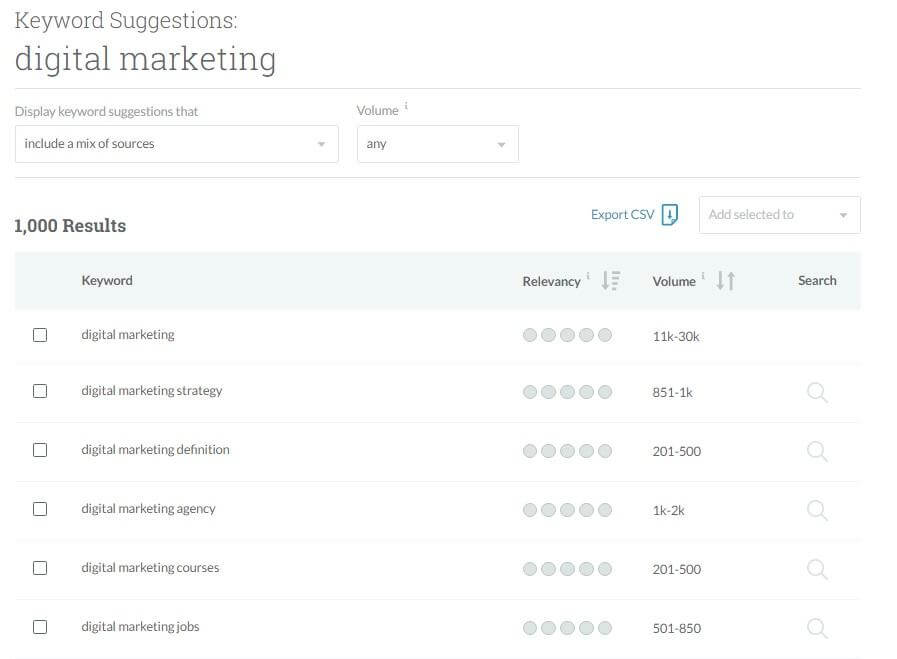The image size is (897, 659).
Task: Click the Relevancy column header text
Action: point(551,281)
